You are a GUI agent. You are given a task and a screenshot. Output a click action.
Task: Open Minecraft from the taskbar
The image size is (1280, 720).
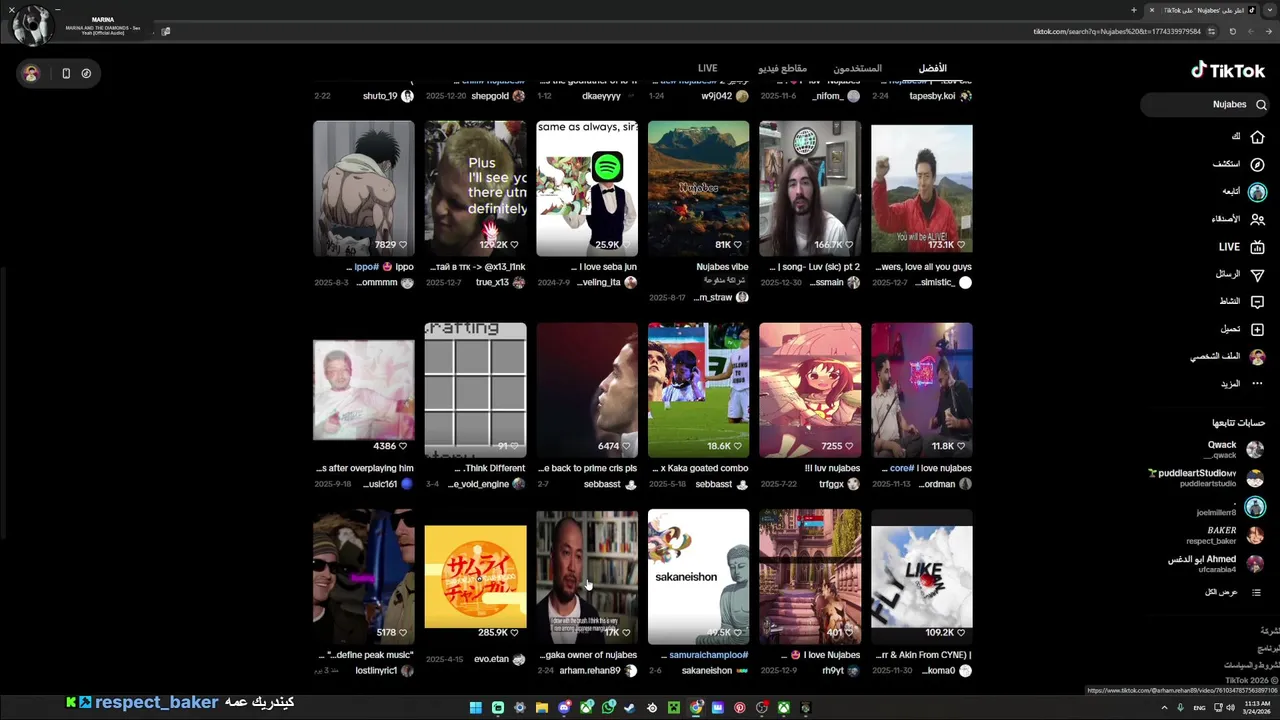[x=674, y=708]
